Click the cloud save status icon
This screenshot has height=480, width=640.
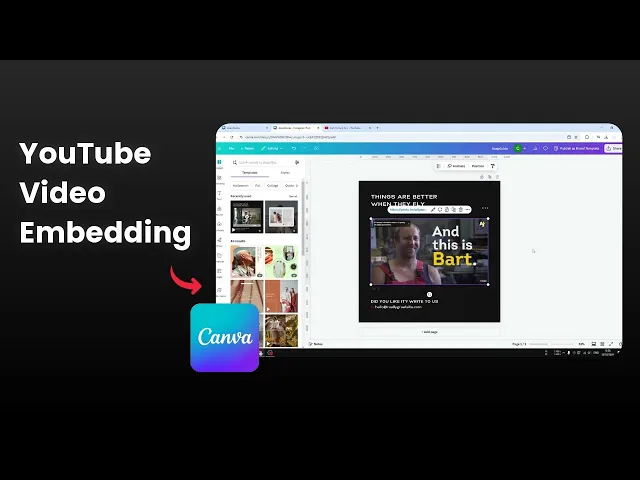coord(316,149)
